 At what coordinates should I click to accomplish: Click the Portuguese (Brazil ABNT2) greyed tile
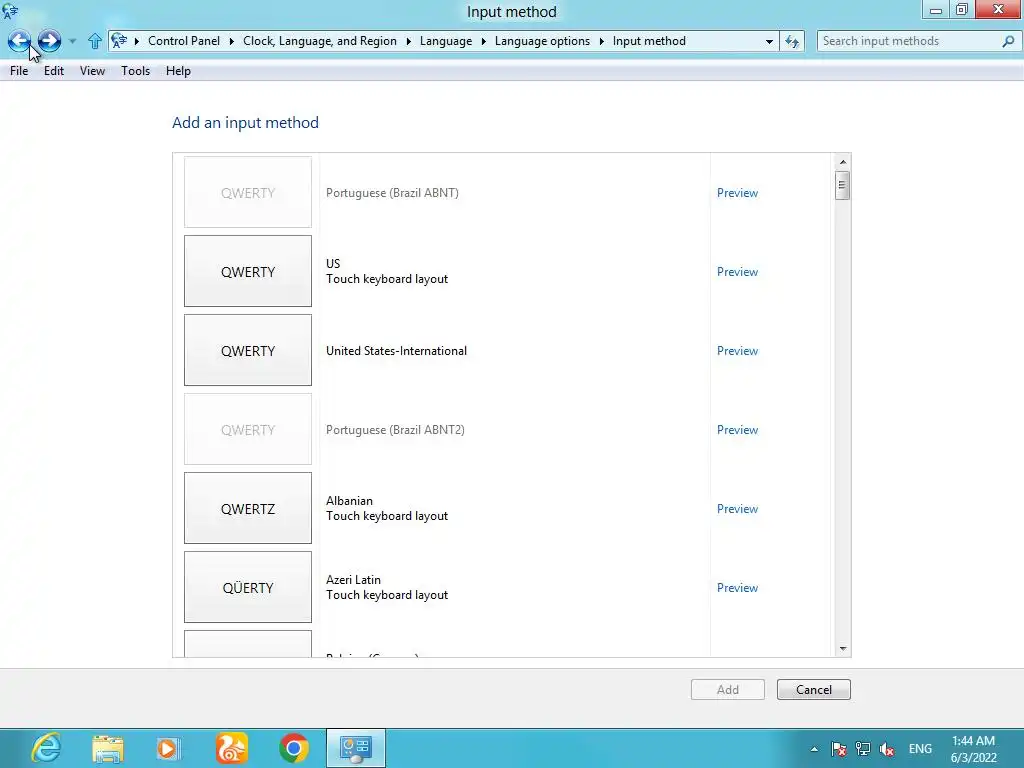[248, 429]
